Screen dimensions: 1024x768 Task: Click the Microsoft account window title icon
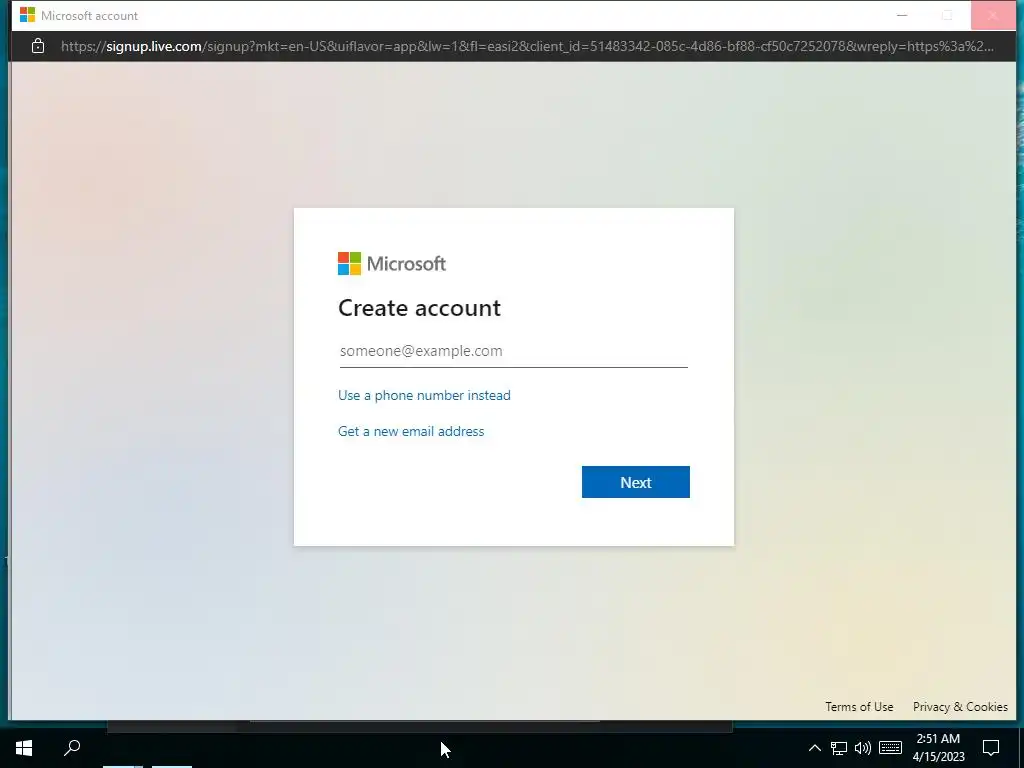coord(27,15)
